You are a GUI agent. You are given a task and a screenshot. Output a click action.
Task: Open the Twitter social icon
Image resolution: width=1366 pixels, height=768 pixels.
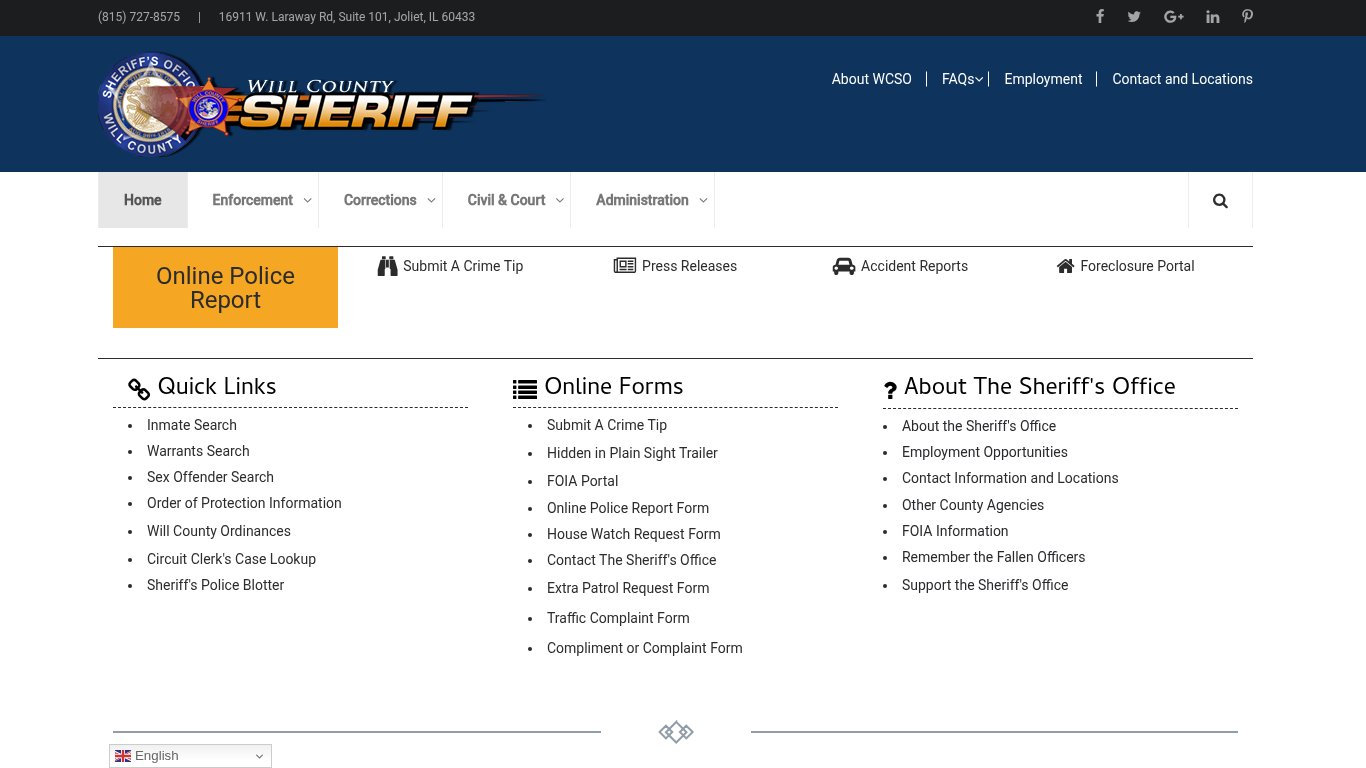coord(1134,16)
